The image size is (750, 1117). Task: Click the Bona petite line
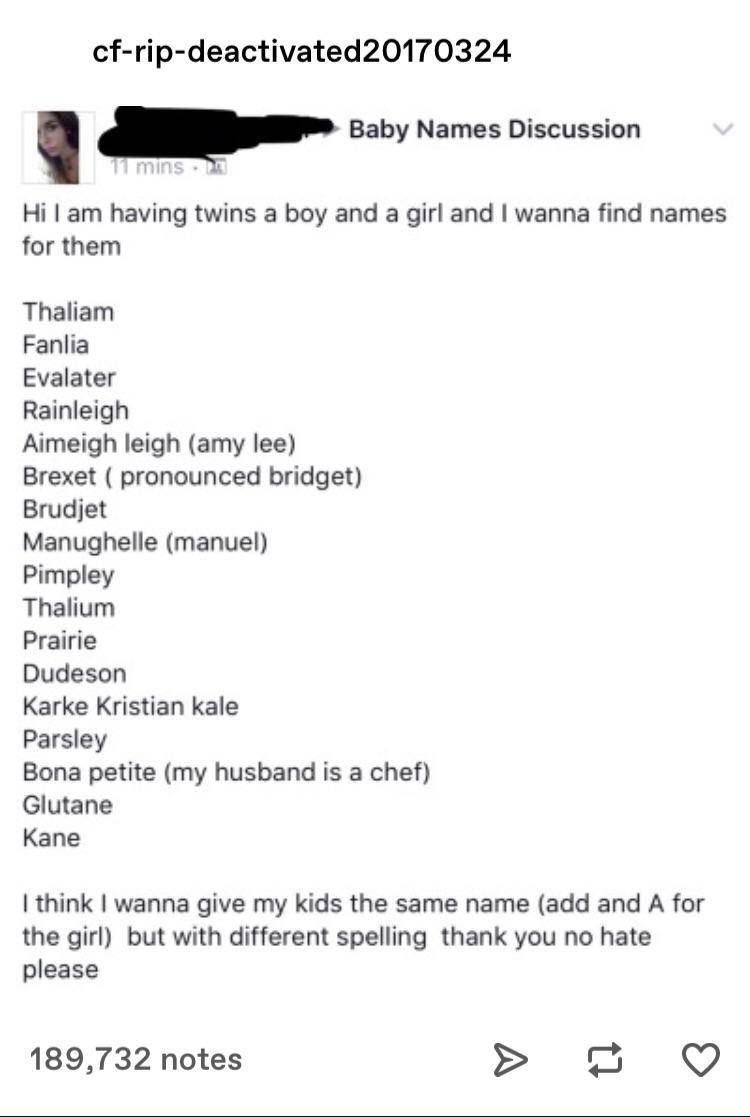click(226, 772)
